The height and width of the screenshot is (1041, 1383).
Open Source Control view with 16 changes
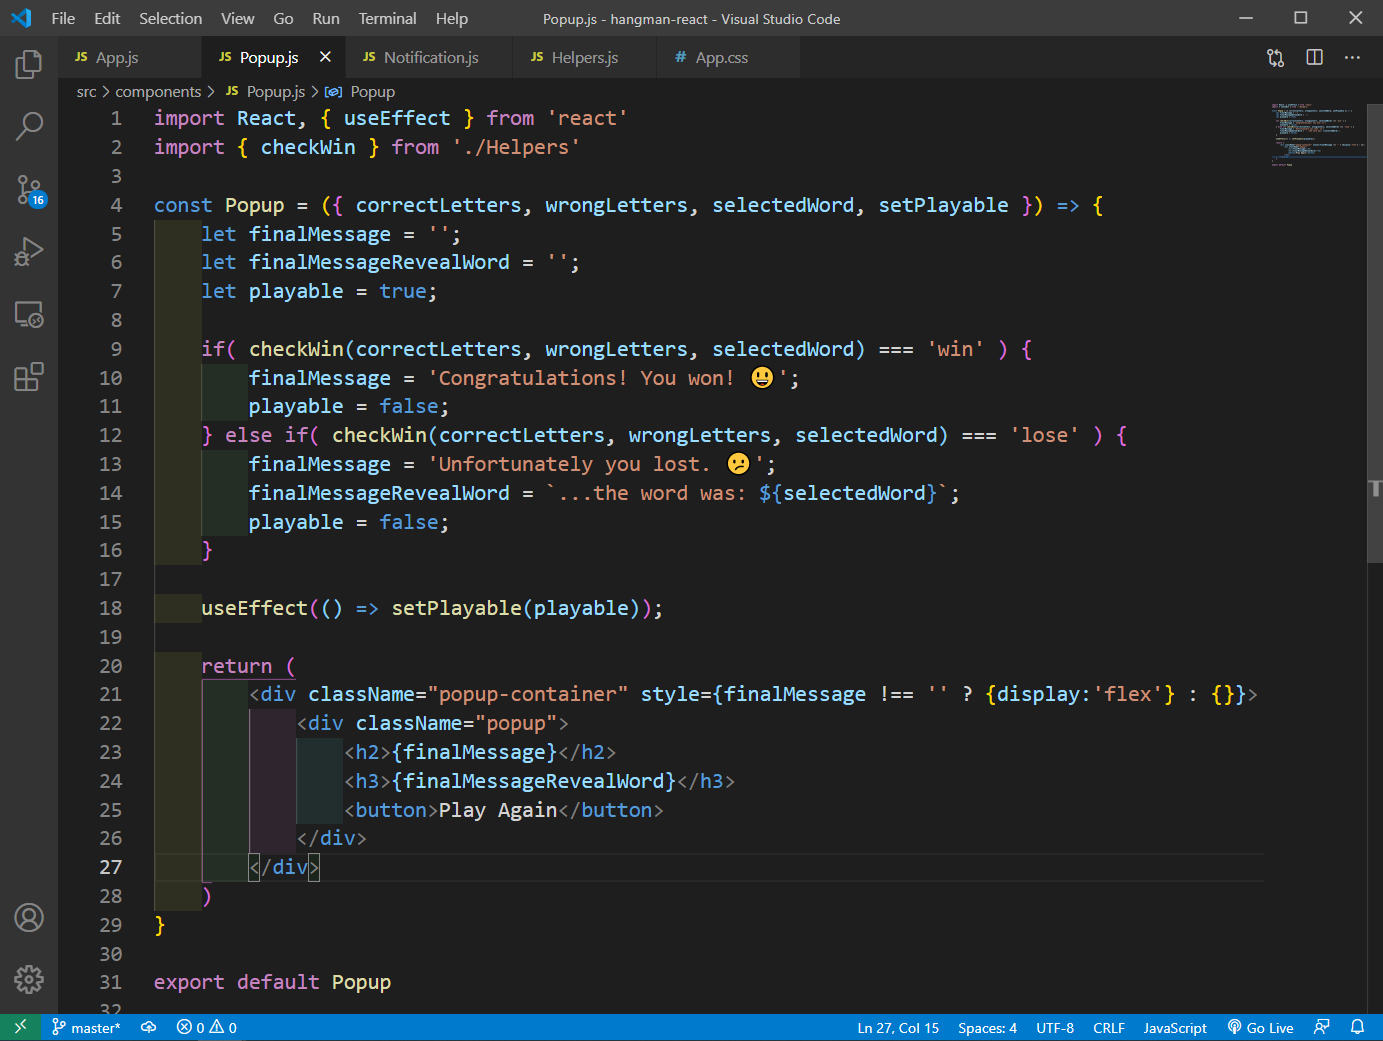[29, 189]
